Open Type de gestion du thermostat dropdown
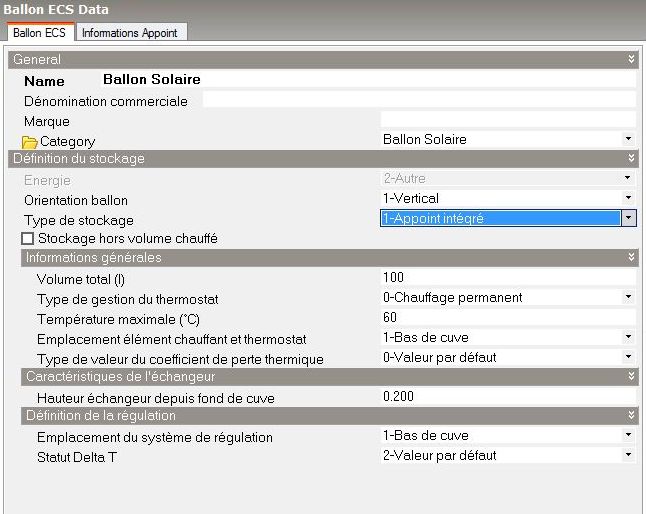The height and width of the screenshot is (514, 646). point(628,297)
